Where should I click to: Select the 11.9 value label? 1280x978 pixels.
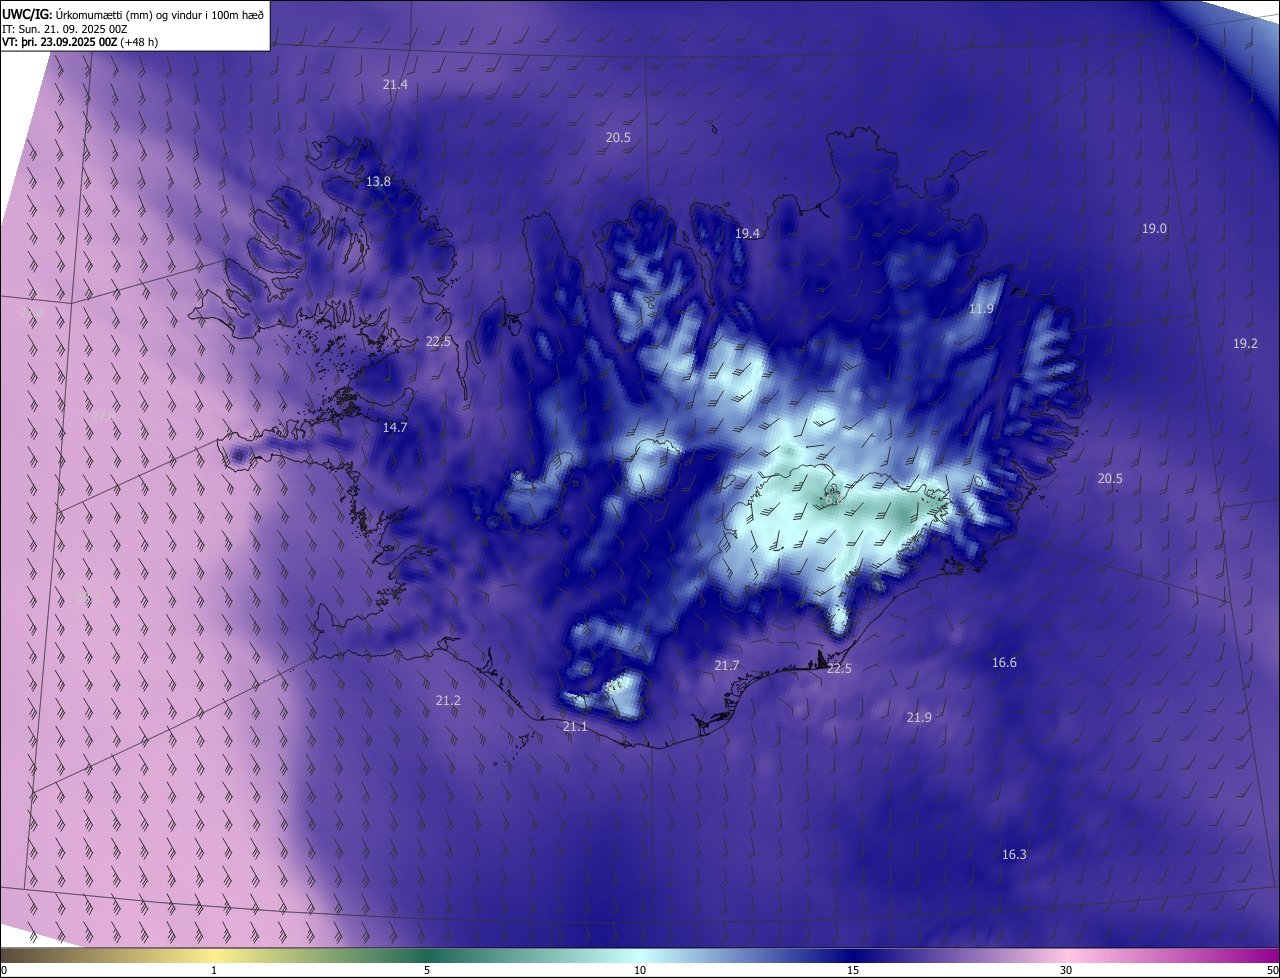click(x=981, y=309)
